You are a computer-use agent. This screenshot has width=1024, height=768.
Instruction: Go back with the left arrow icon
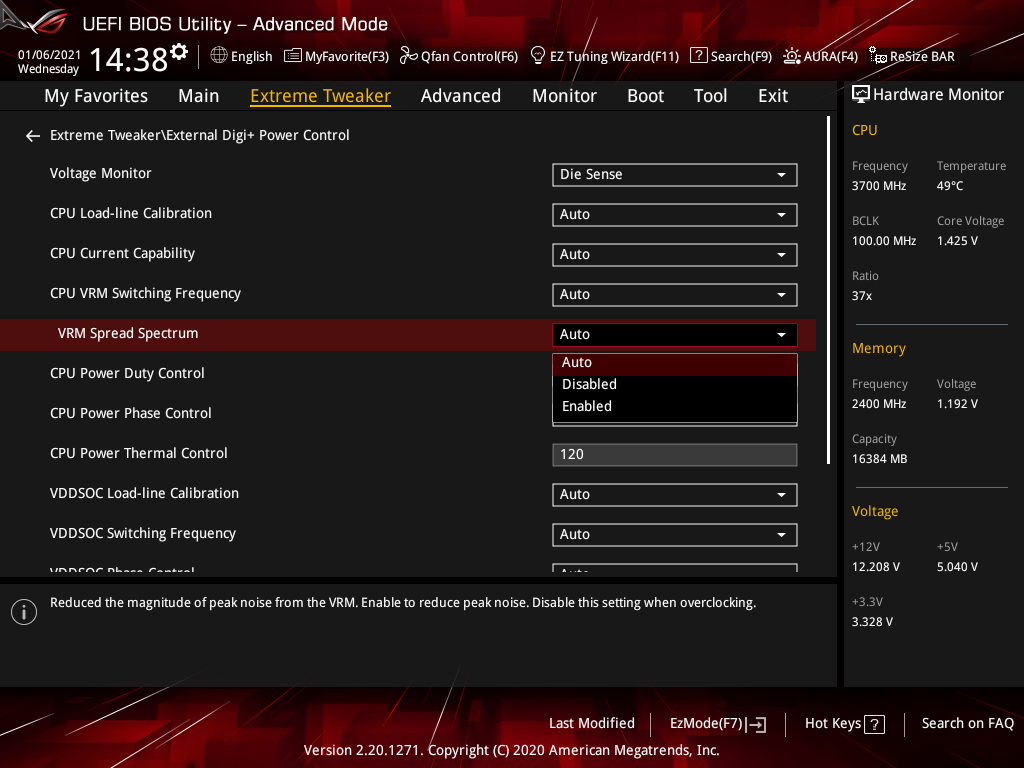point(33,136)
